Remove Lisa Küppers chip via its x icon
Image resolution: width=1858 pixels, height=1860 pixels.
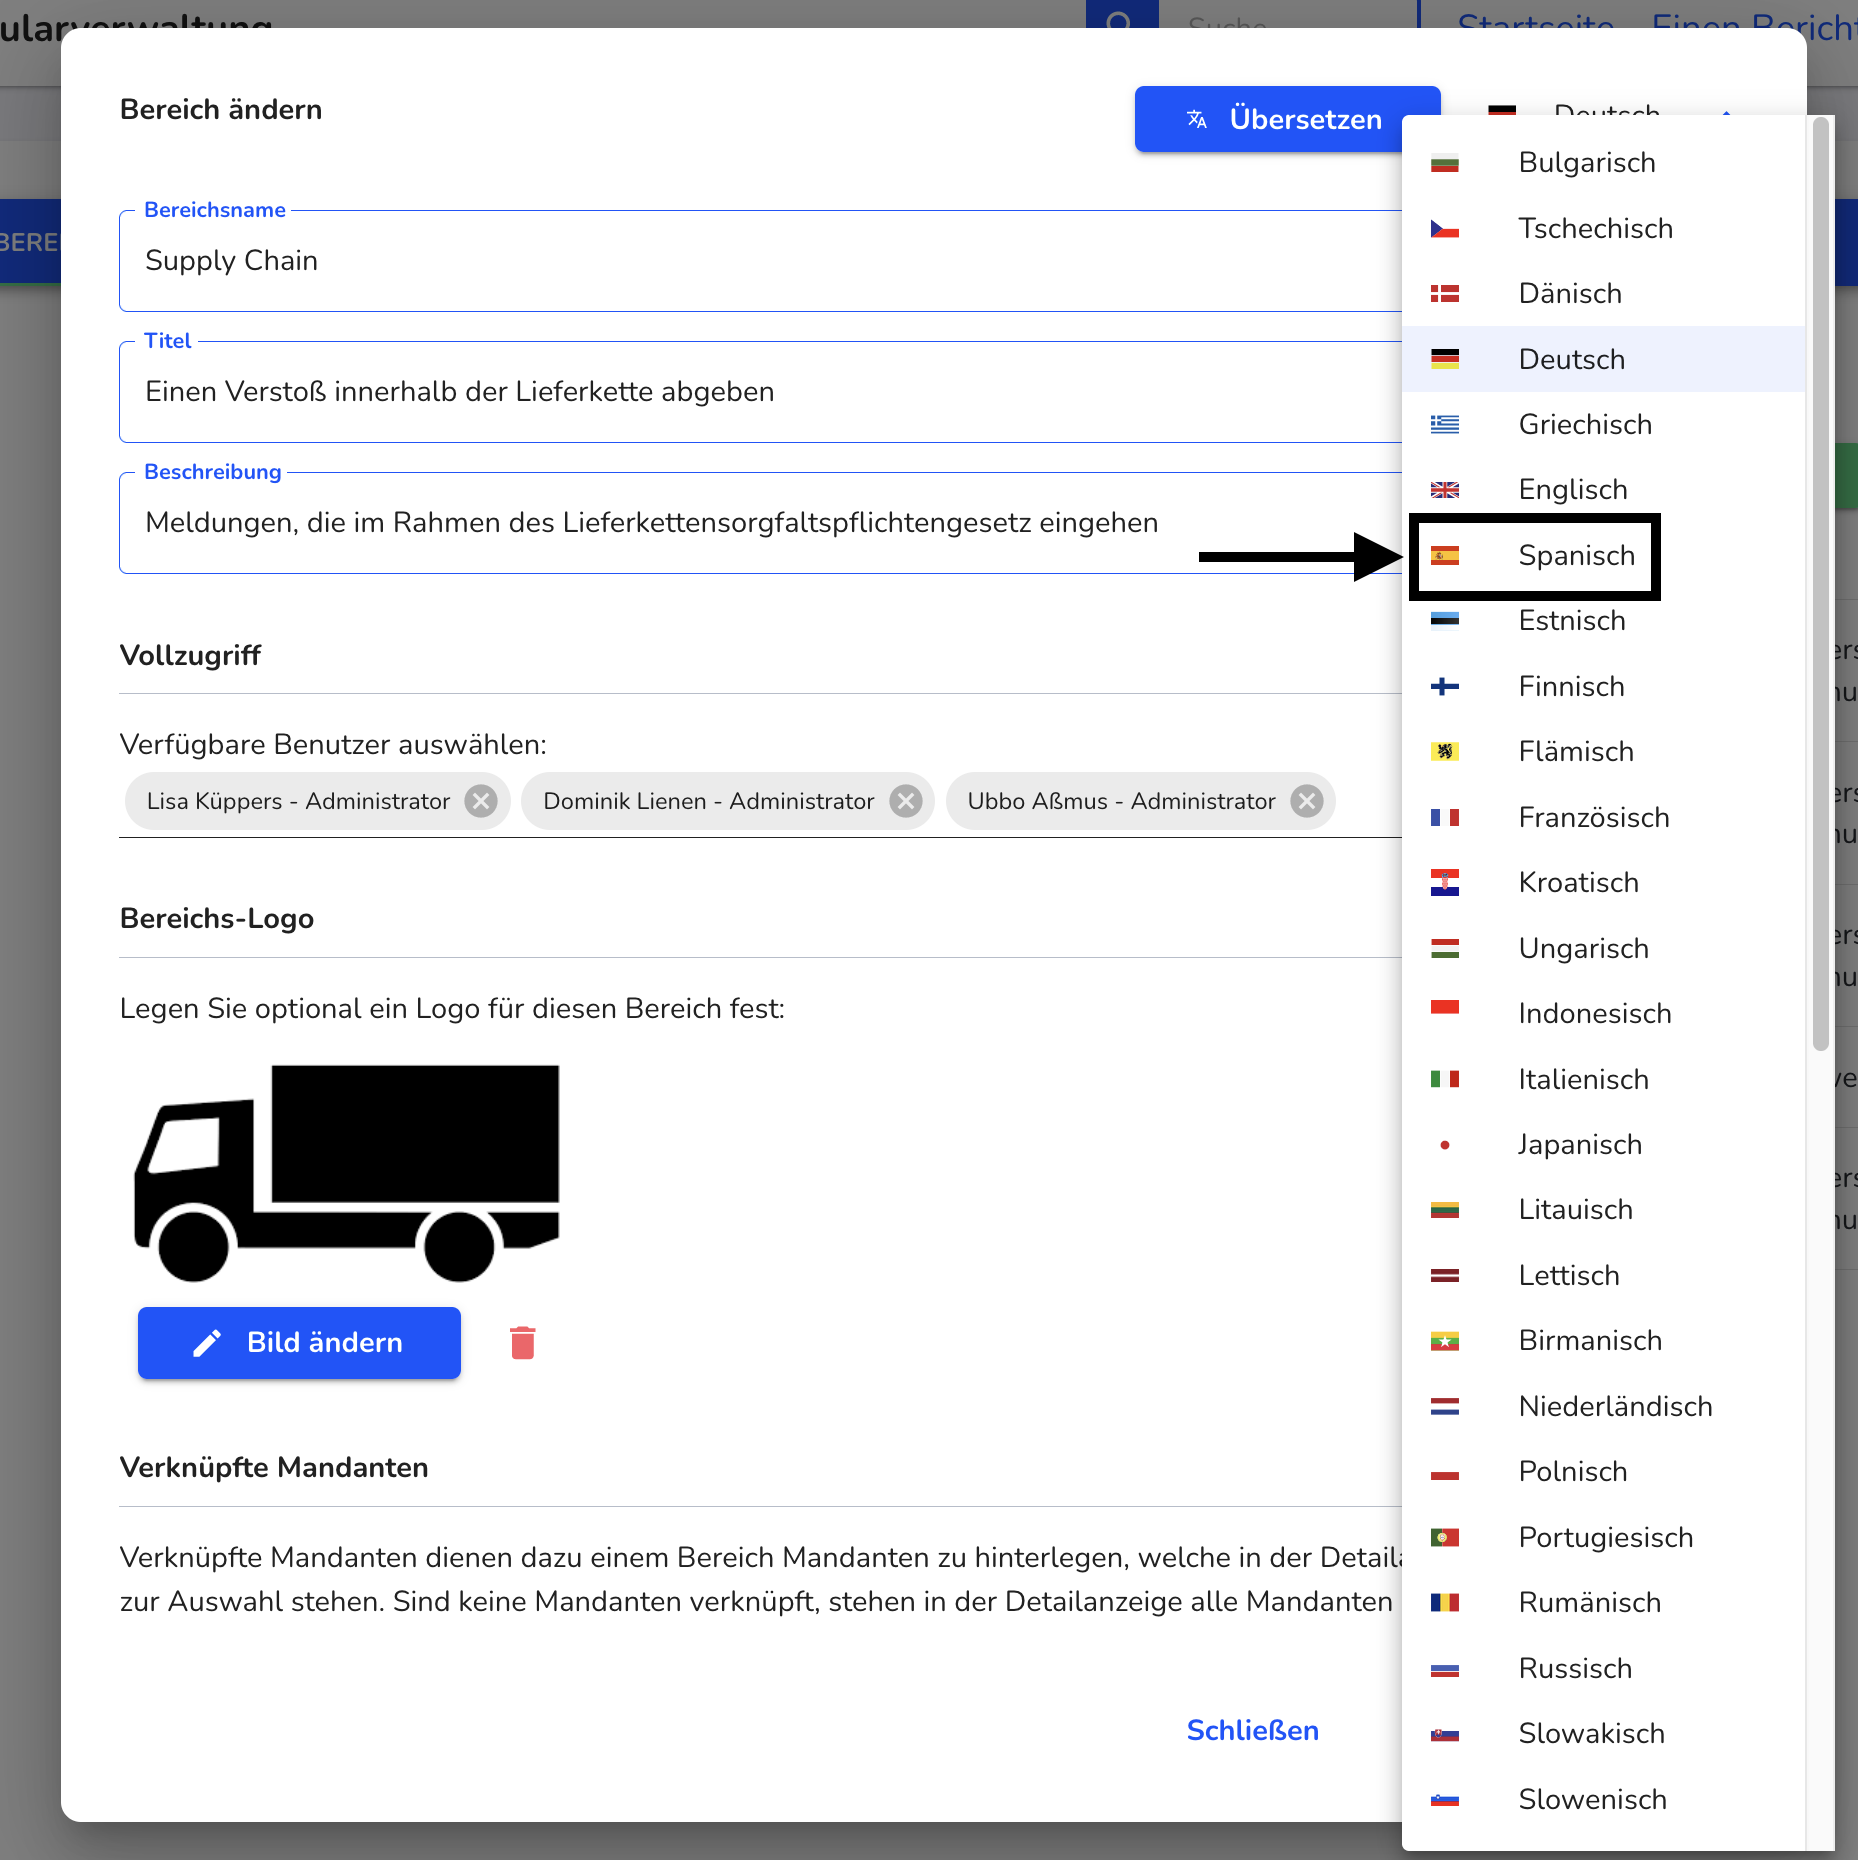[x=481, y=801]
